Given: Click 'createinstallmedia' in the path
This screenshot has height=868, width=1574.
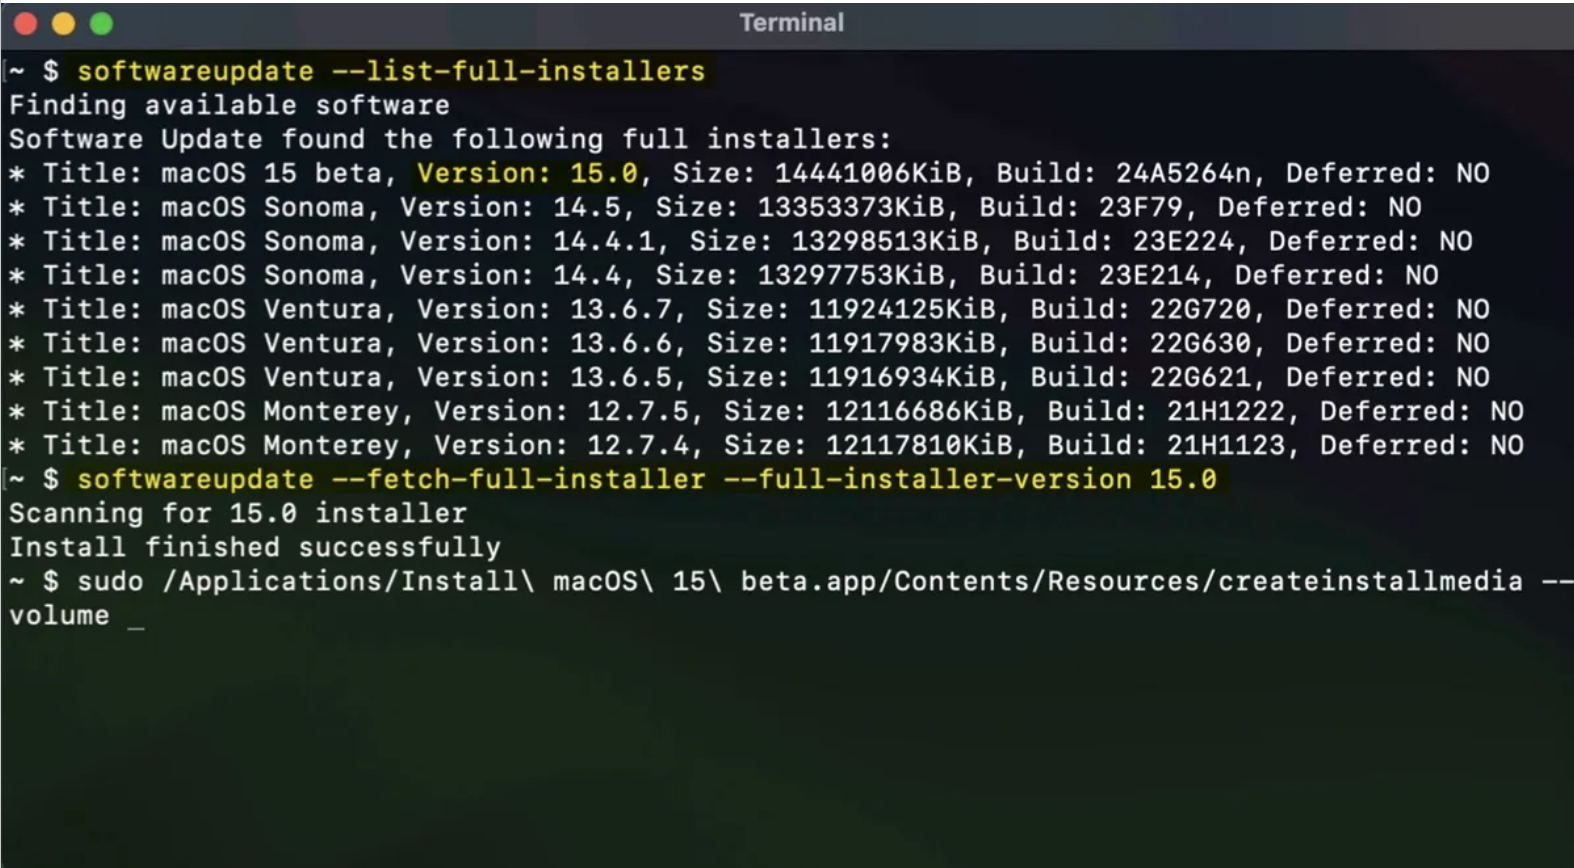Looking at the screenshot, I should click(x=1371, y=581).
